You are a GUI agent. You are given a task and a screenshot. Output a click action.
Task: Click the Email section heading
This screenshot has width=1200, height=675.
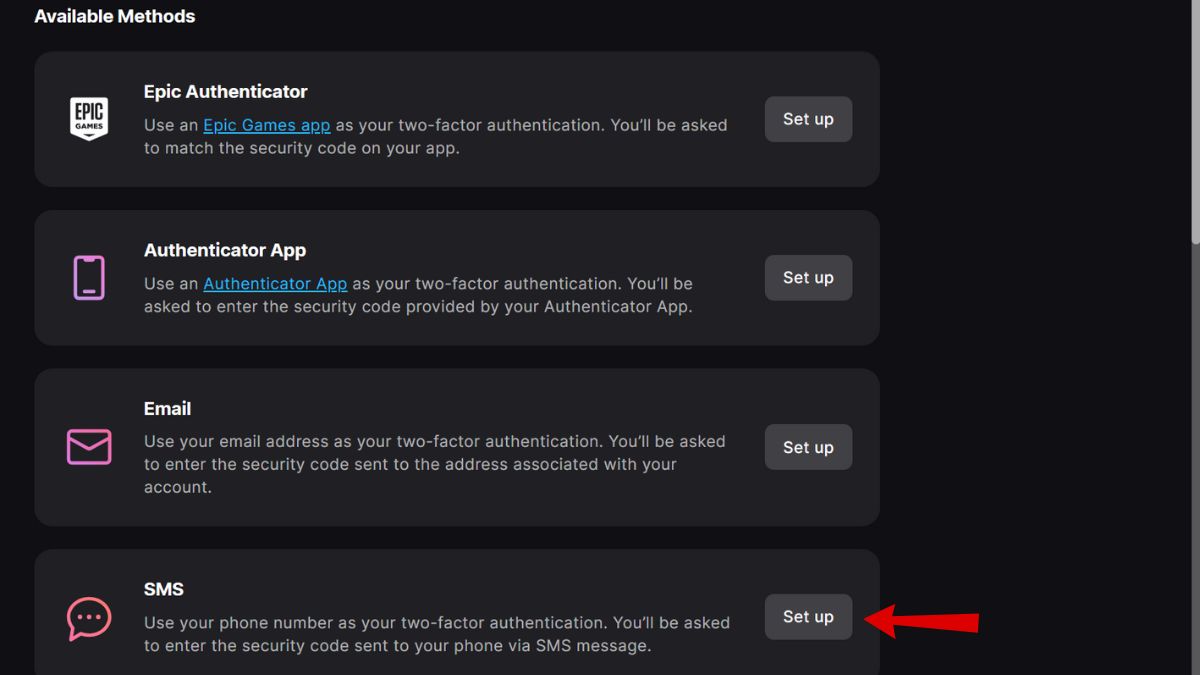tap(167, 408)
